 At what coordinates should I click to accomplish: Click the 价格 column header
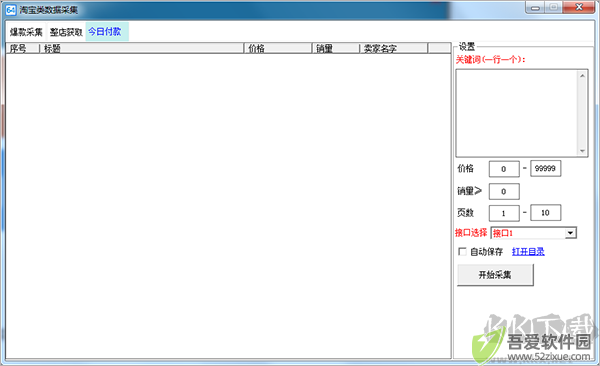click(278, 48)
